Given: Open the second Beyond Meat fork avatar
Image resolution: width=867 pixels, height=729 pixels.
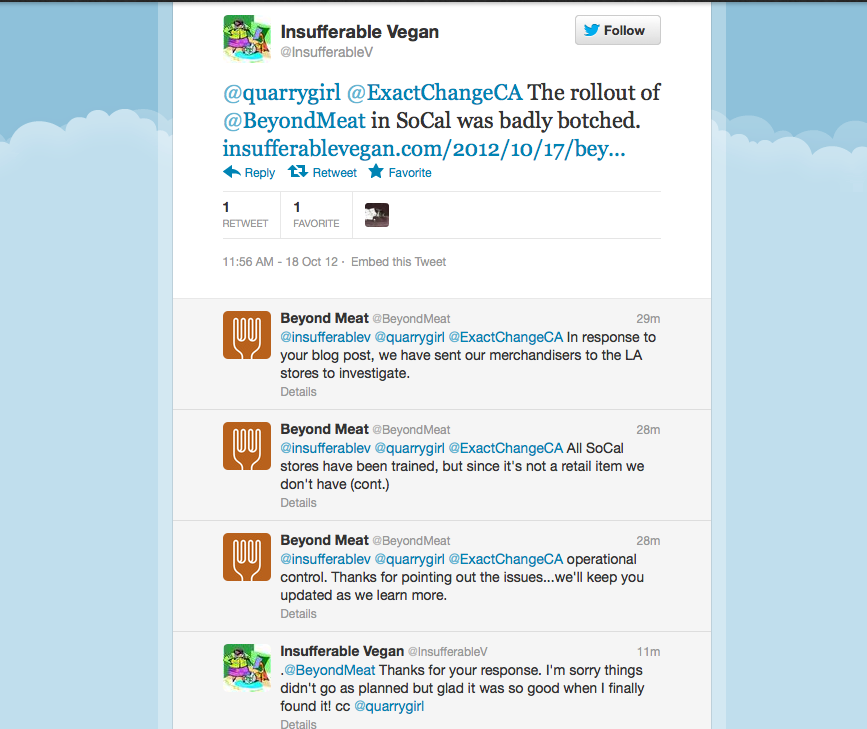Looking at the screenshot, I should 247,446.
